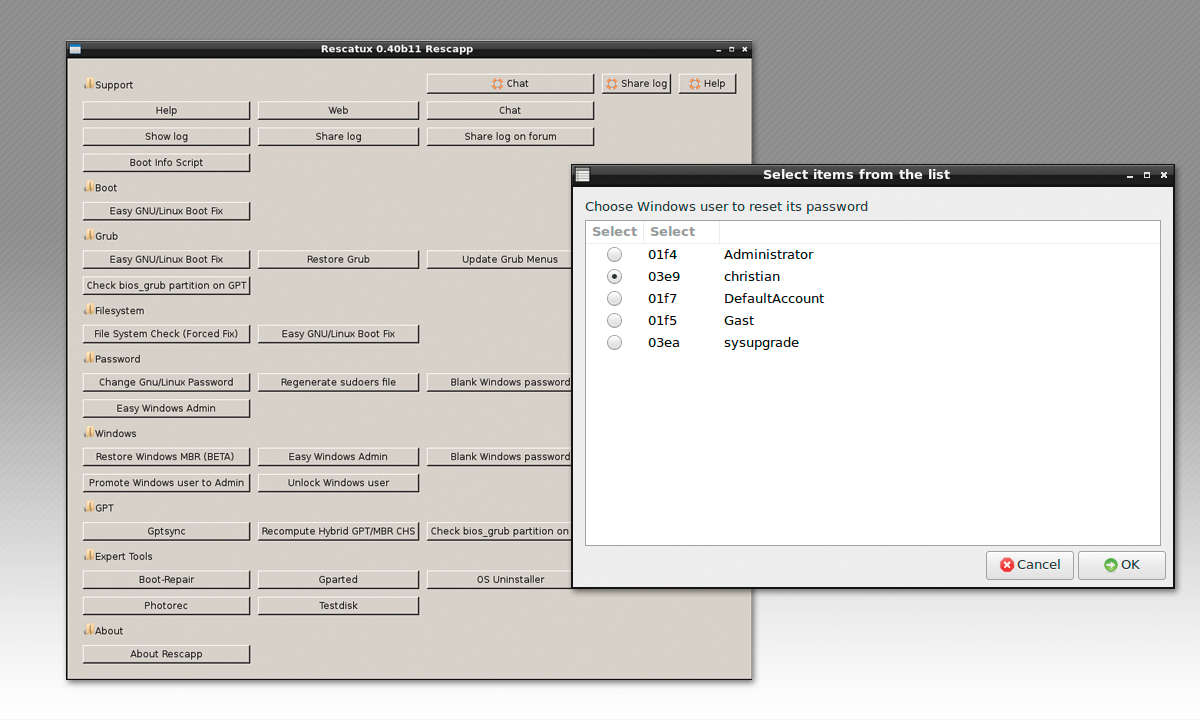1200x720 pixels.
Task: Open About Rescapp
Action: [166, 655]
